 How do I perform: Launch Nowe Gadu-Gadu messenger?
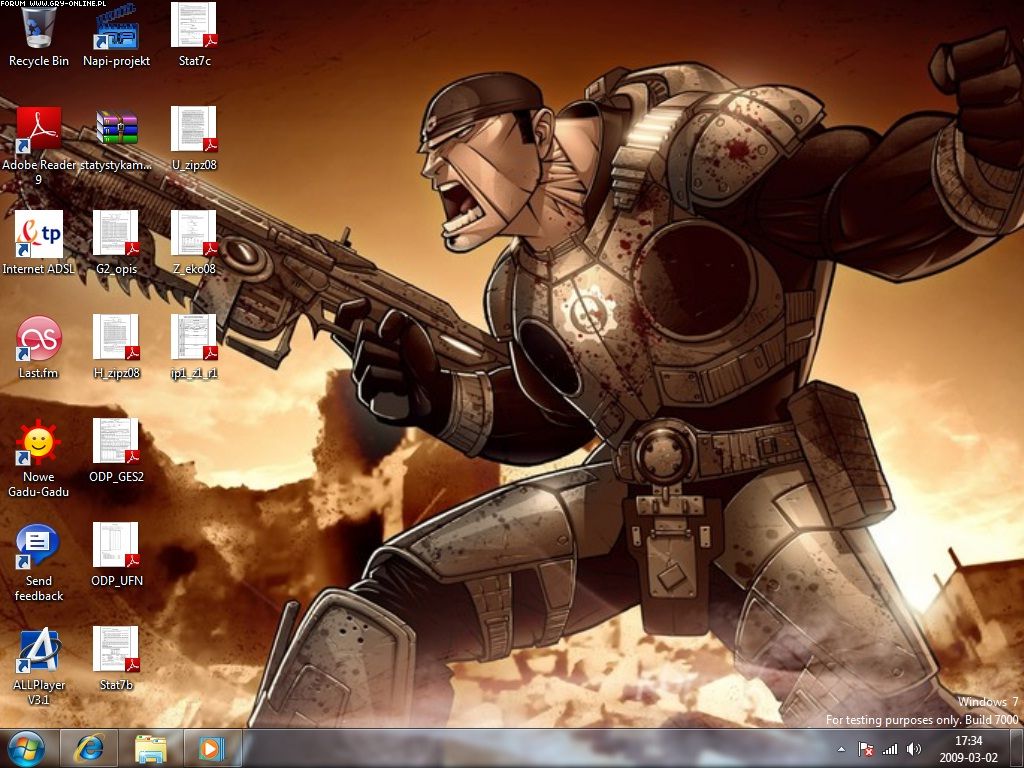39,442
